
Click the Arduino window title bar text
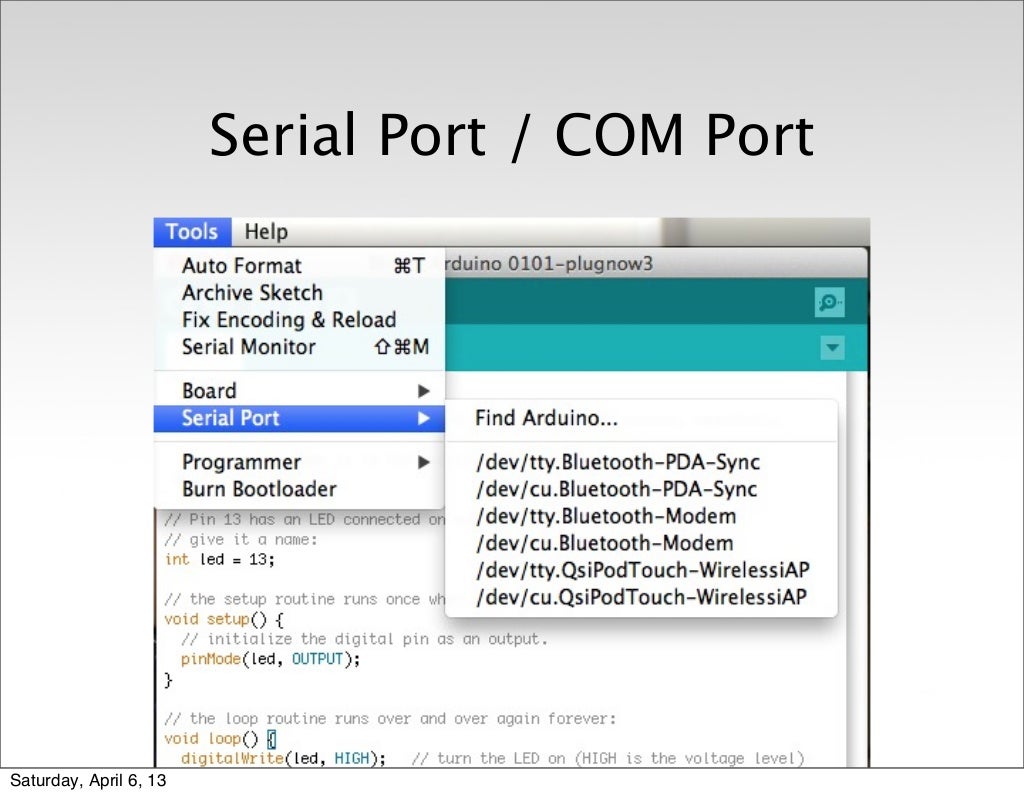point(549,264)
